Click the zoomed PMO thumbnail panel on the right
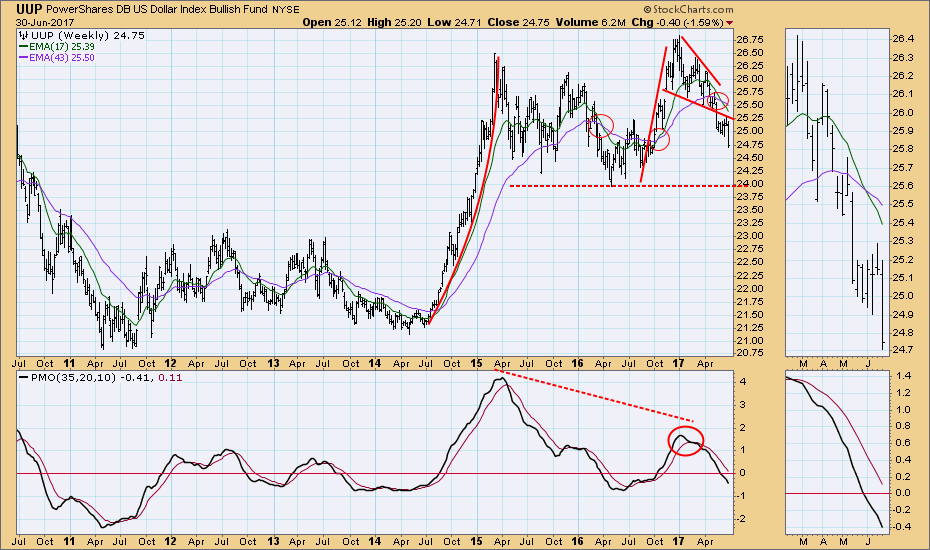 837,452
